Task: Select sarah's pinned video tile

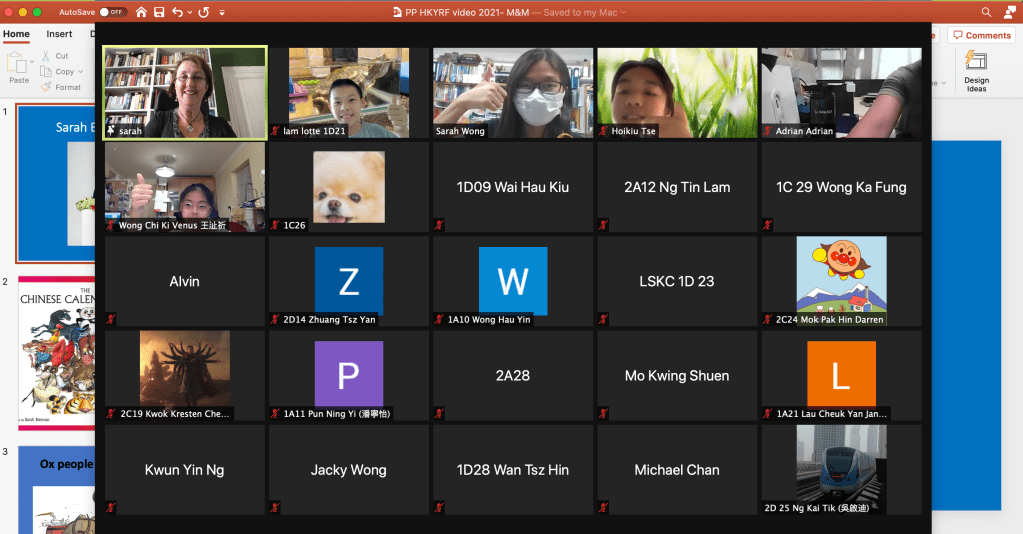Action: pos(185,92)
